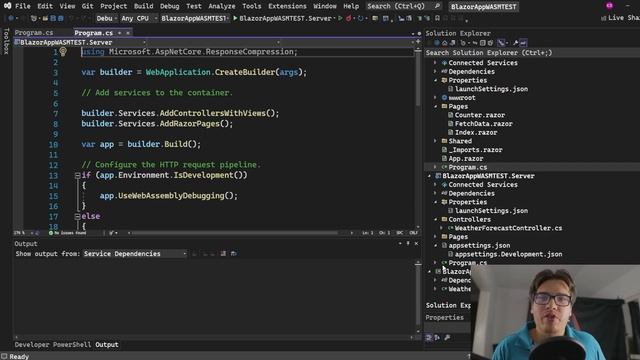Image resolution: width=640 pixels, height=360 pixels.
Task: Select the Output bottom tab
Action: tap(107, 344)
